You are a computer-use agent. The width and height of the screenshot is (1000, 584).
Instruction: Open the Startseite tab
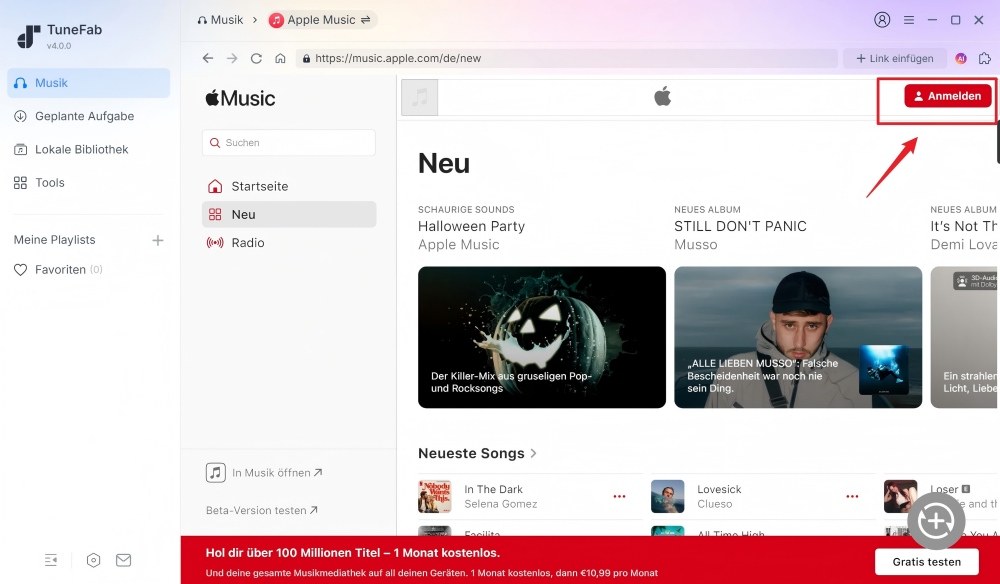click(x=260, y=186)
